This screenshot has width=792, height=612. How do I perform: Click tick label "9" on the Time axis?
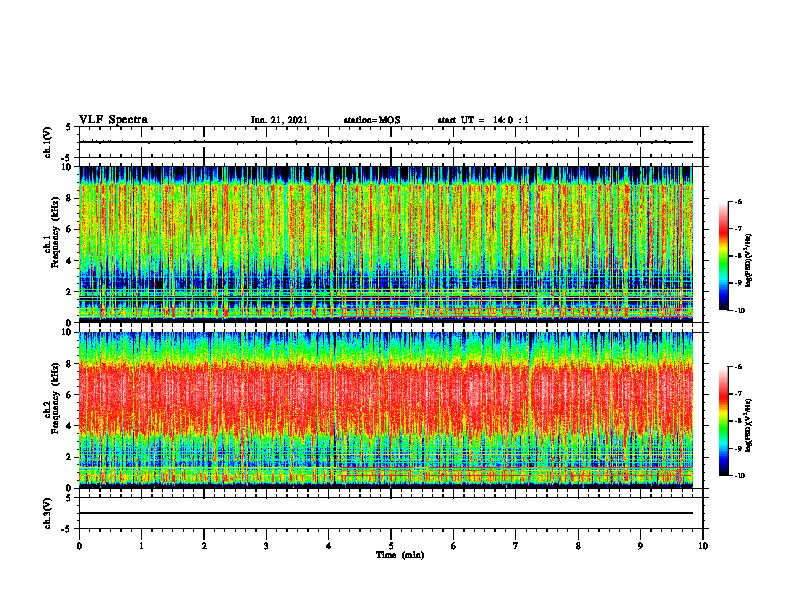coord(640,546)
